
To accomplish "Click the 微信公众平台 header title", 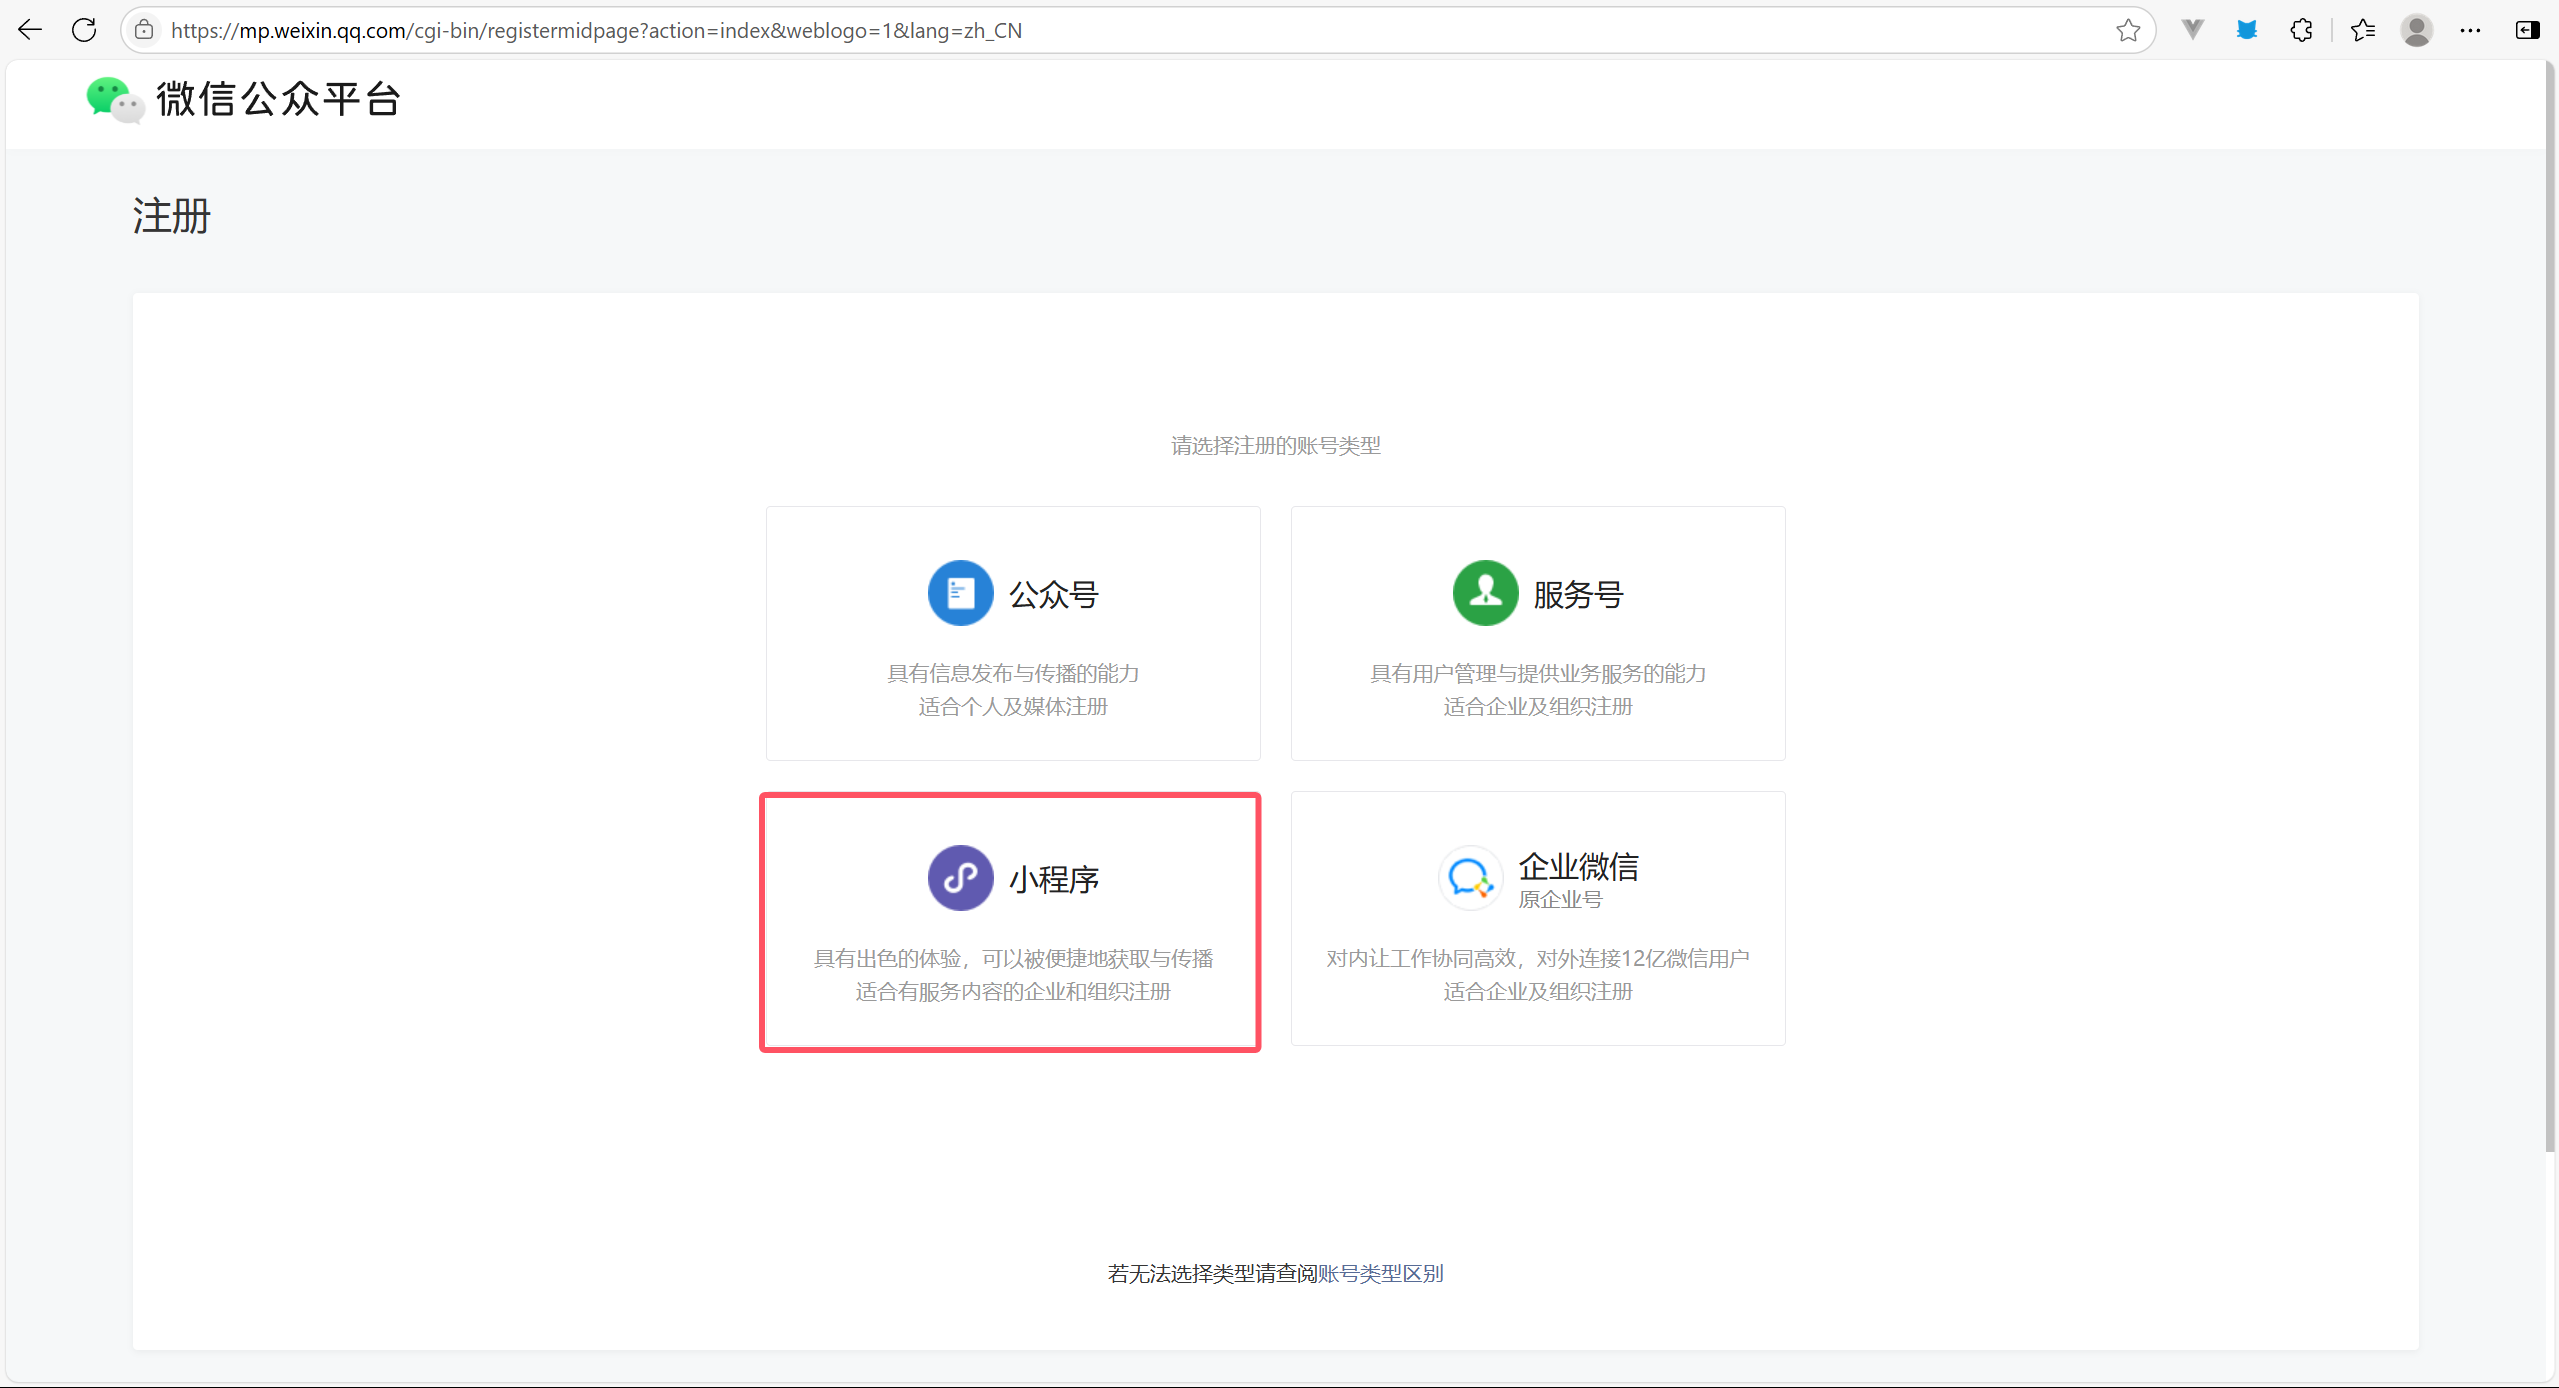I will 278,100.
